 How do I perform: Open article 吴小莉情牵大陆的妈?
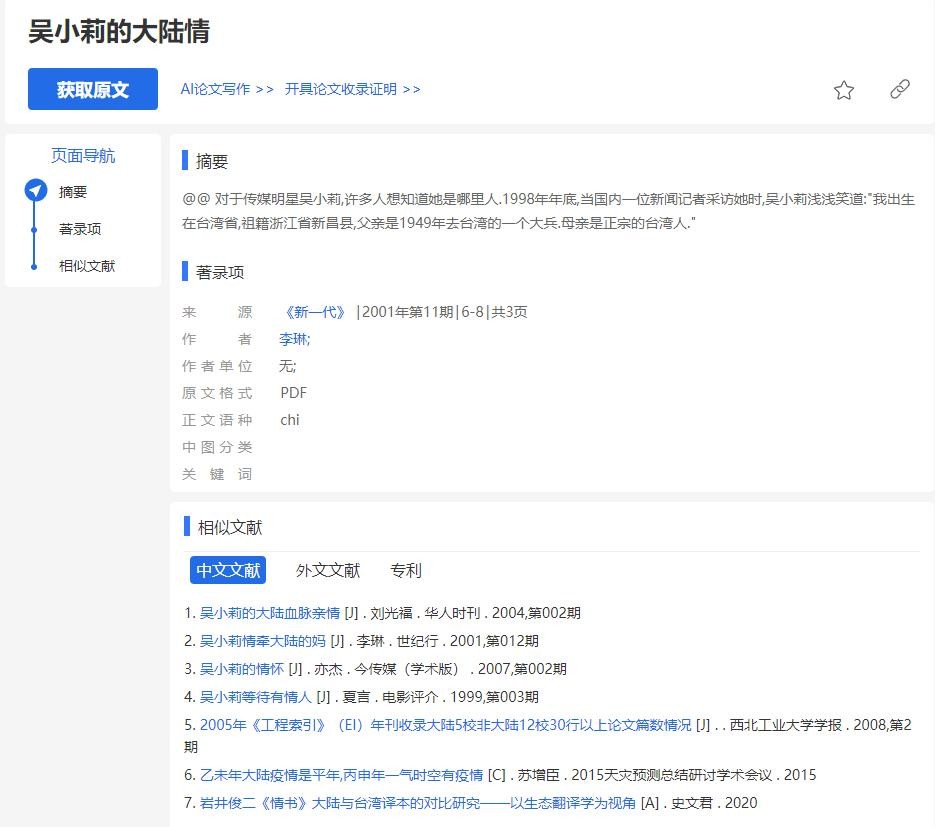[263, 641]
